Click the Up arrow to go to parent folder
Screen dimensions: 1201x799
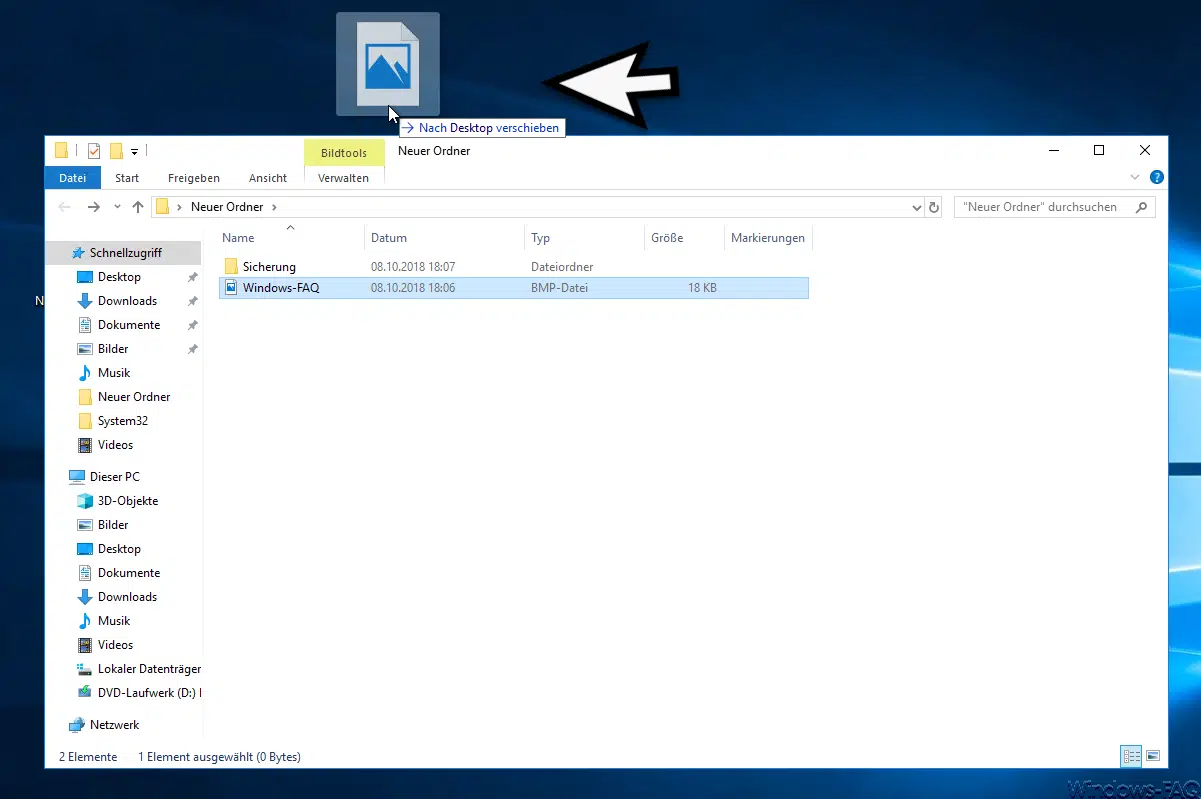point(138,207)
